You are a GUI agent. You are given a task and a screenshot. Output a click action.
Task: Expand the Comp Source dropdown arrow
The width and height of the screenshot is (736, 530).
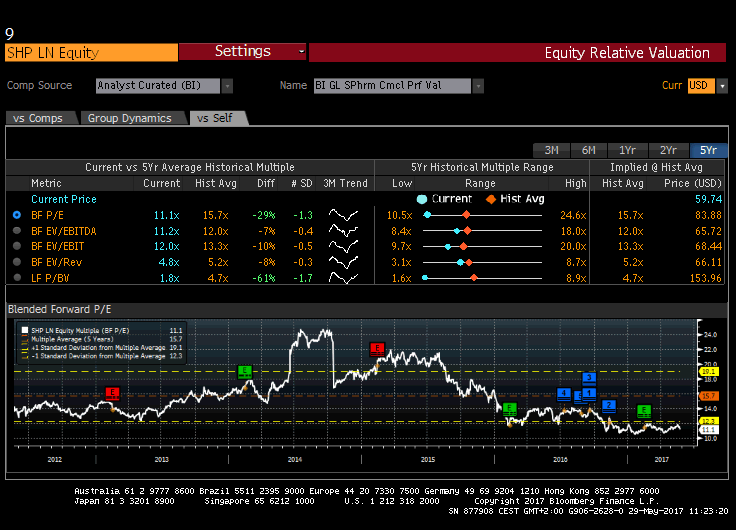(227, 86)
